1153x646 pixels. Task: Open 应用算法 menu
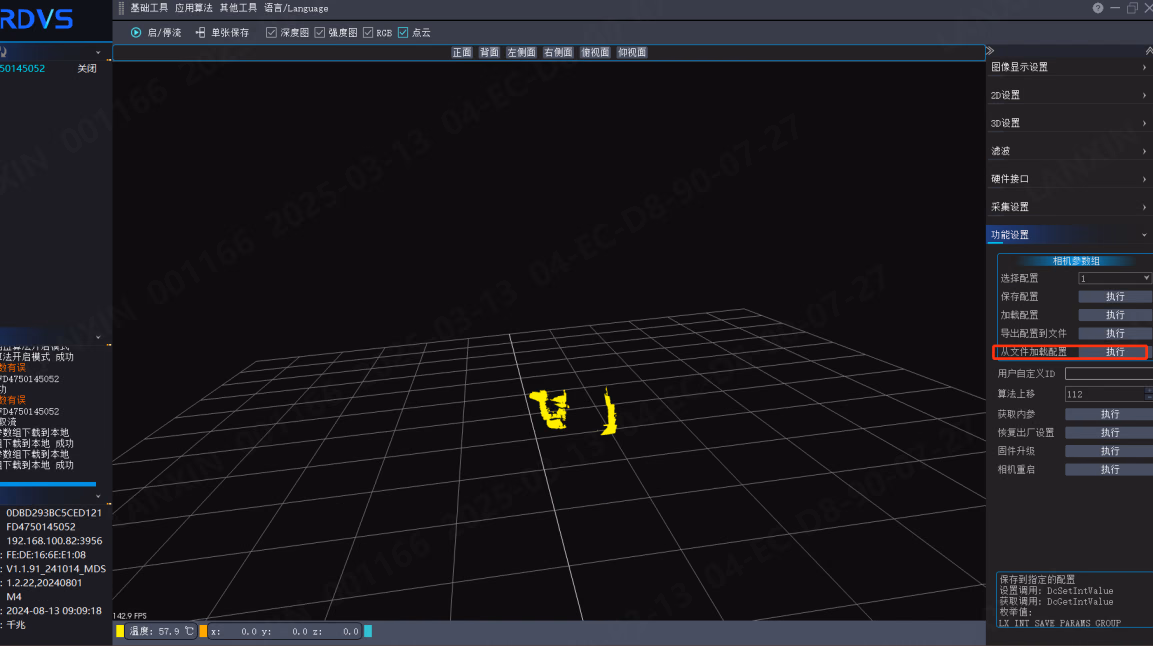tap(194, 8)
